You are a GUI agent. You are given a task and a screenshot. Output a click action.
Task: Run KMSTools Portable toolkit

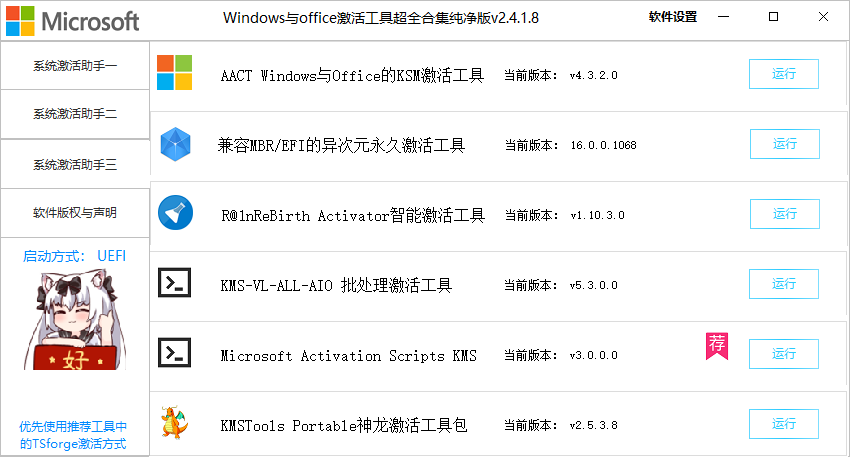click(x=784, y=423)
